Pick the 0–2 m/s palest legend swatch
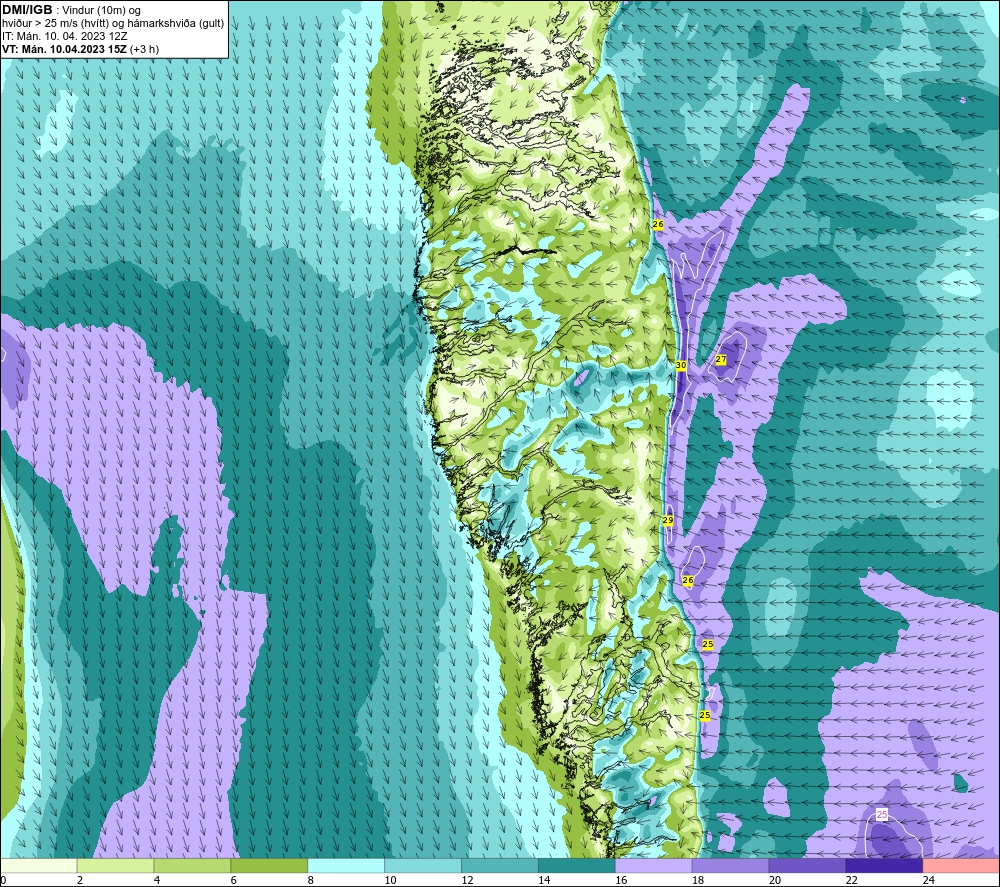Viewport: 1000px width, 887px height. tap(39, 865)
